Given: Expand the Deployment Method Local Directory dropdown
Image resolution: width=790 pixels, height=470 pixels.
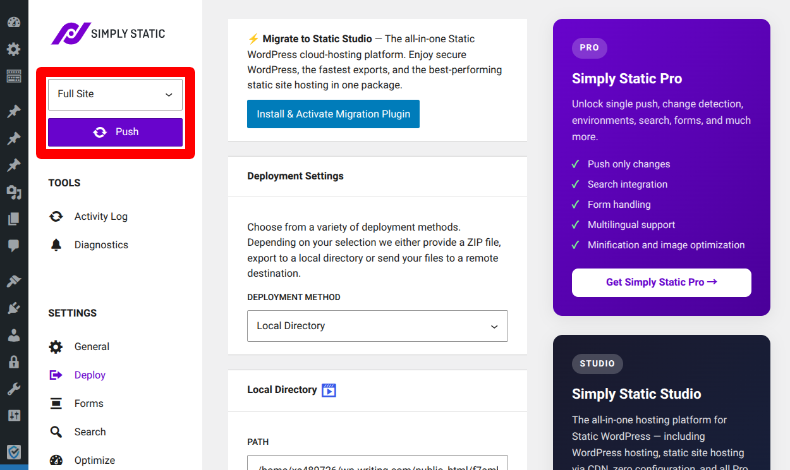Looking at the screenshot, I should tap(377, 326).
